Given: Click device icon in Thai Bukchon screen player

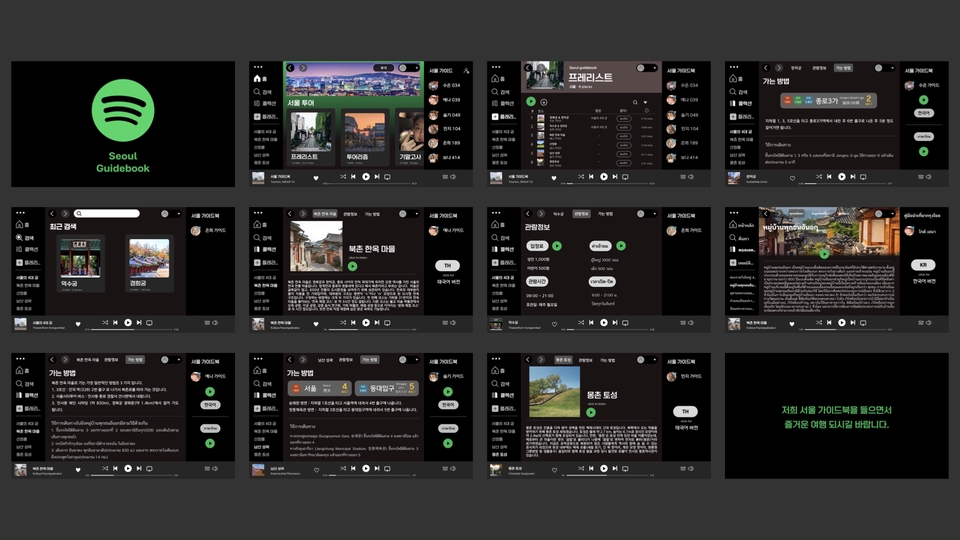Looking at the screenshot, I should click(863, 323).
